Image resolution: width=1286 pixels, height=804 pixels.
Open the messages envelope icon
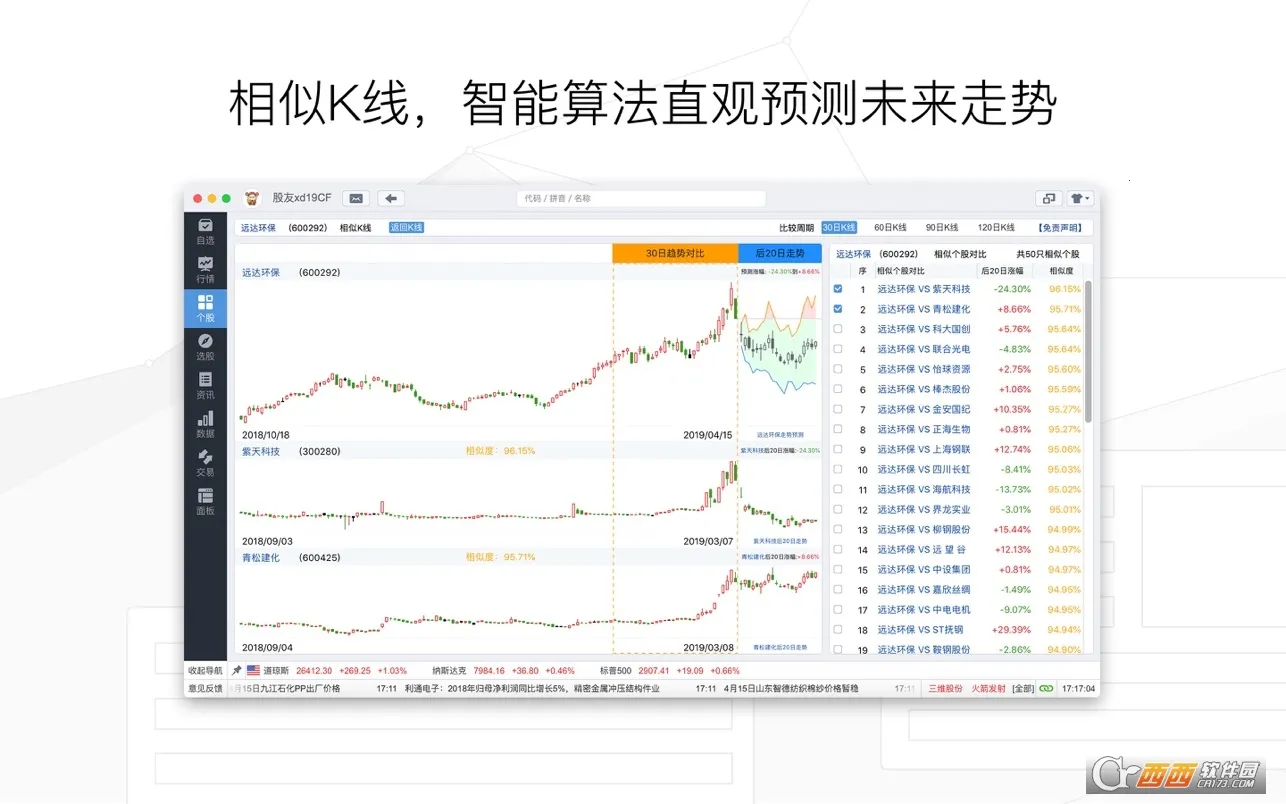point(356,198)
